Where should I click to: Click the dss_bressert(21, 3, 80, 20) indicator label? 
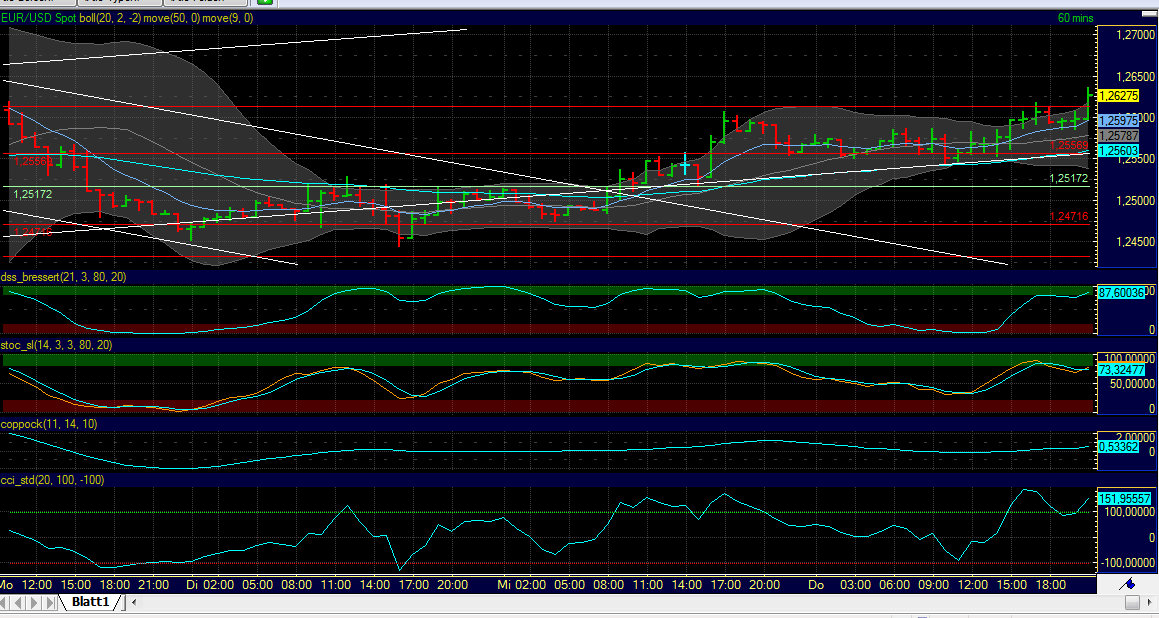click(x=62, y=278)
